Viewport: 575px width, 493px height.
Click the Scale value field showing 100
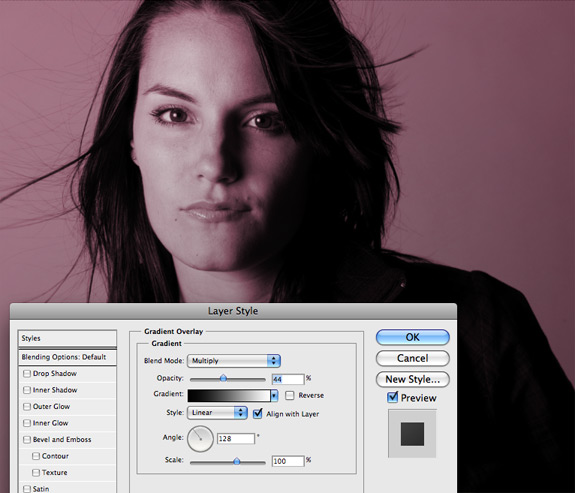(x=288, y=461)
